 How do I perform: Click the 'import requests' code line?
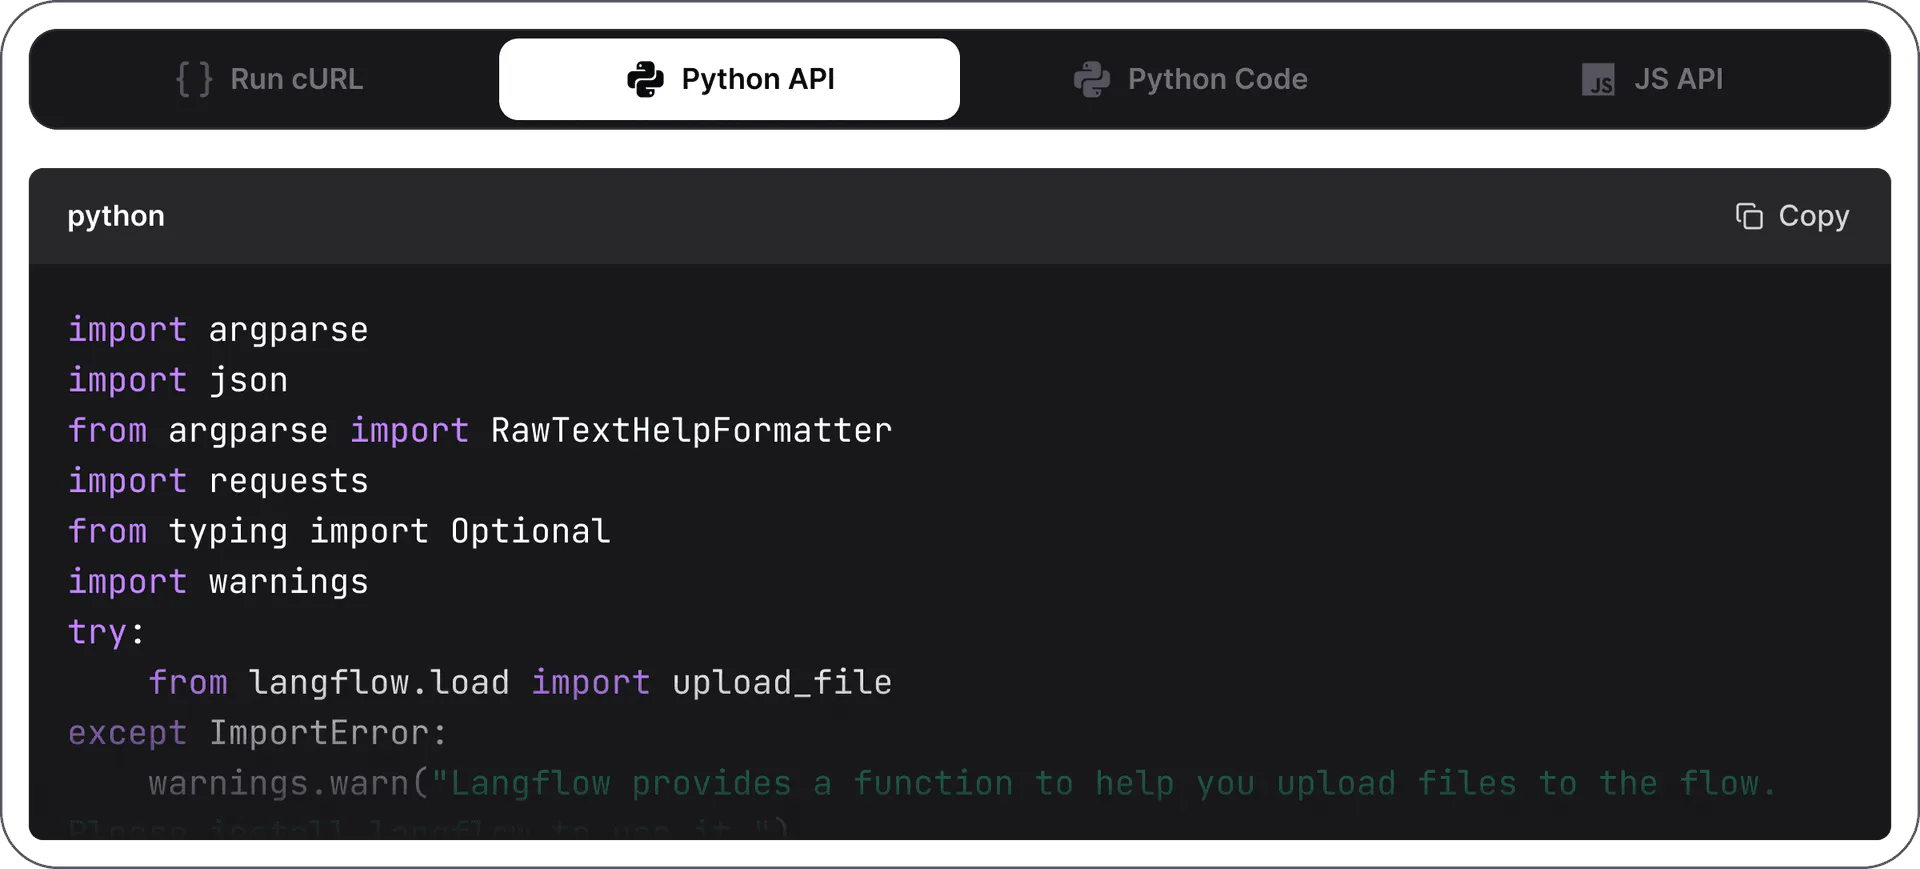pyautogui.click(x=218, y=481)
